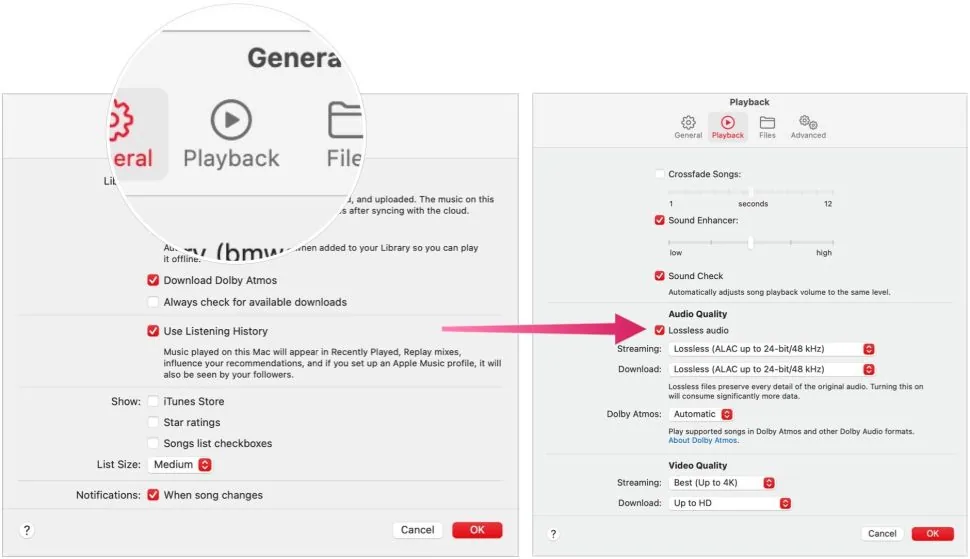Viewport: 970px width, 559px height.
Task: Click 'Lossless files preserve every detail' description
Action: tap(796, 391)
